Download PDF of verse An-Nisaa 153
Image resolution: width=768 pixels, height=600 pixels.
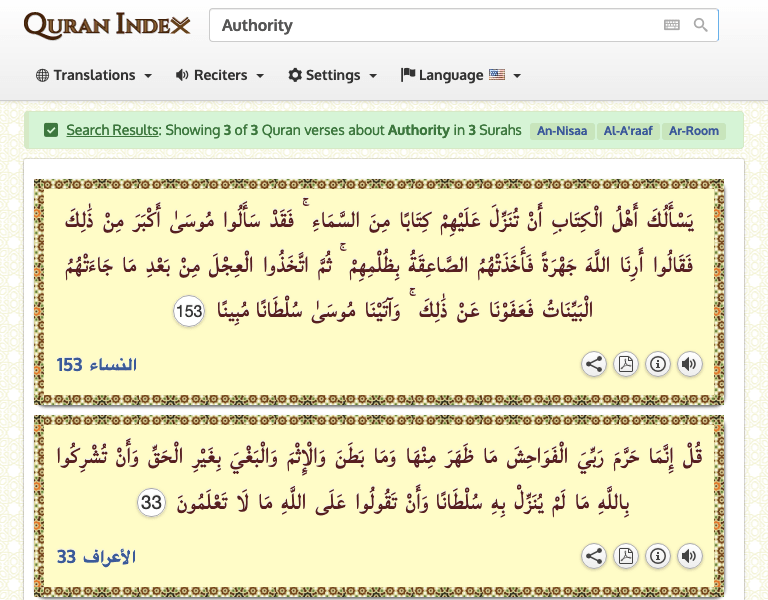626,364
